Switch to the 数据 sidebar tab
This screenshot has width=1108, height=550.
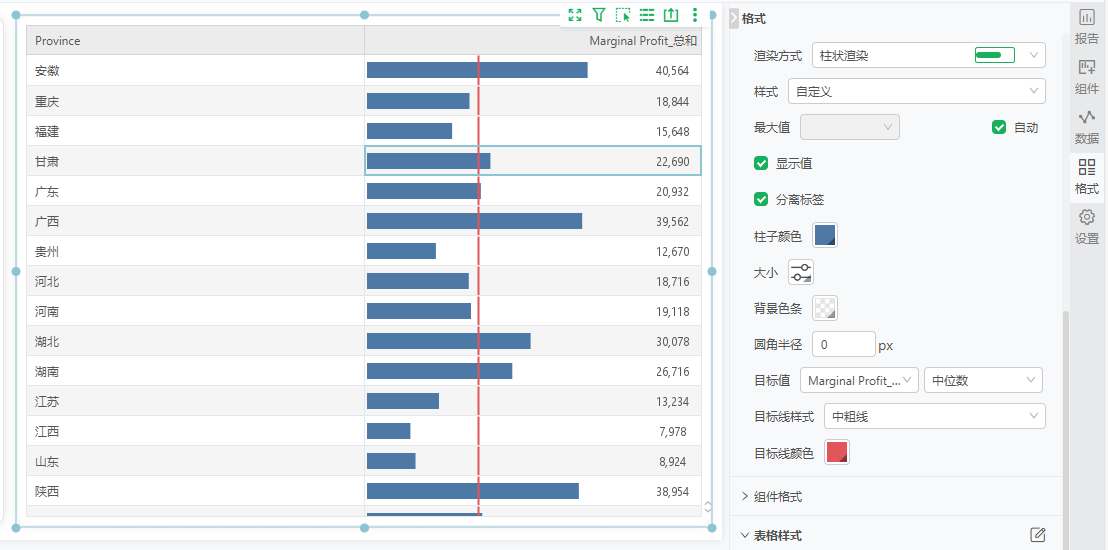point(1087,127)
